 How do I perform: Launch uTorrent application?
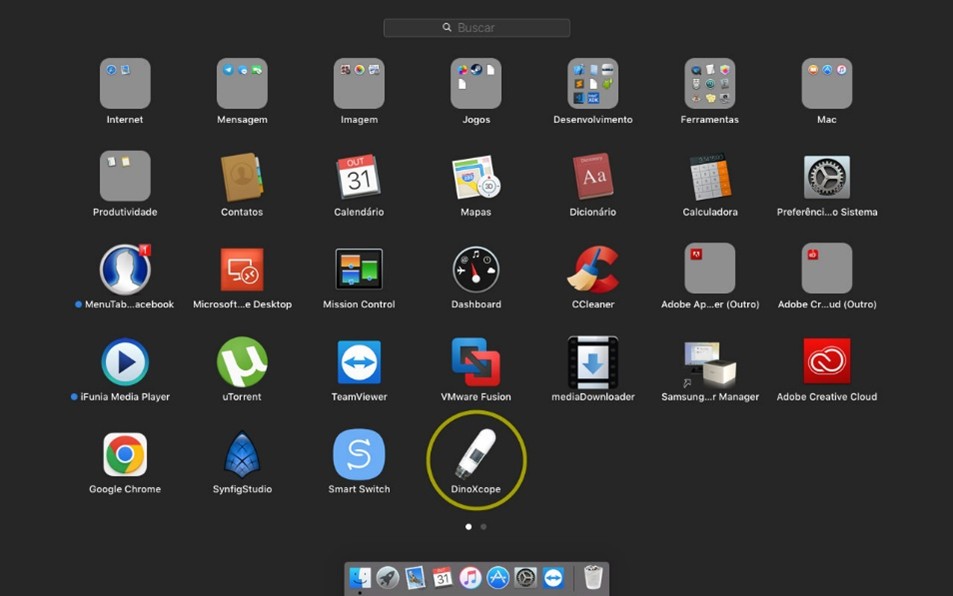point(242,362)
